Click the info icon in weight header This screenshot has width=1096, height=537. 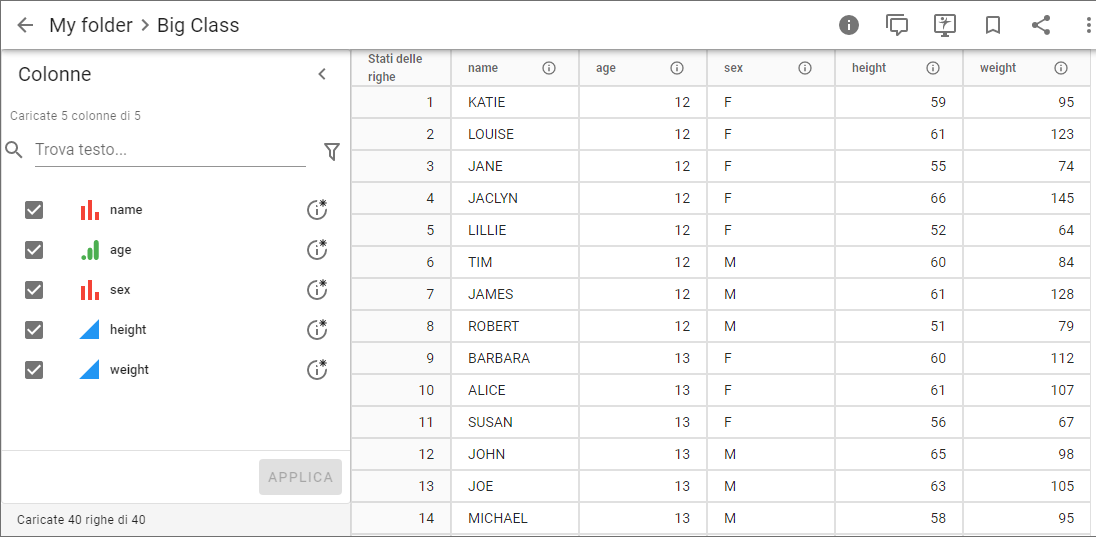point(1060,68)
